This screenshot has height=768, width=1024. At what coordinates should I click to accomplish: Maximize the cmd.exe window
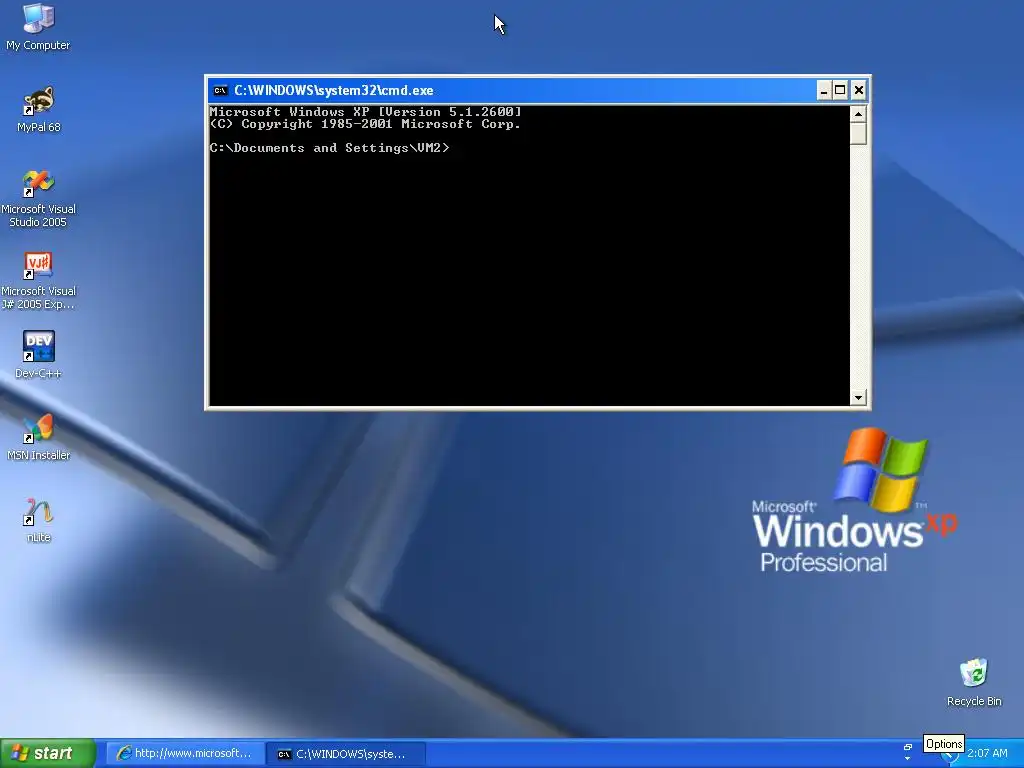click(840, 91)
